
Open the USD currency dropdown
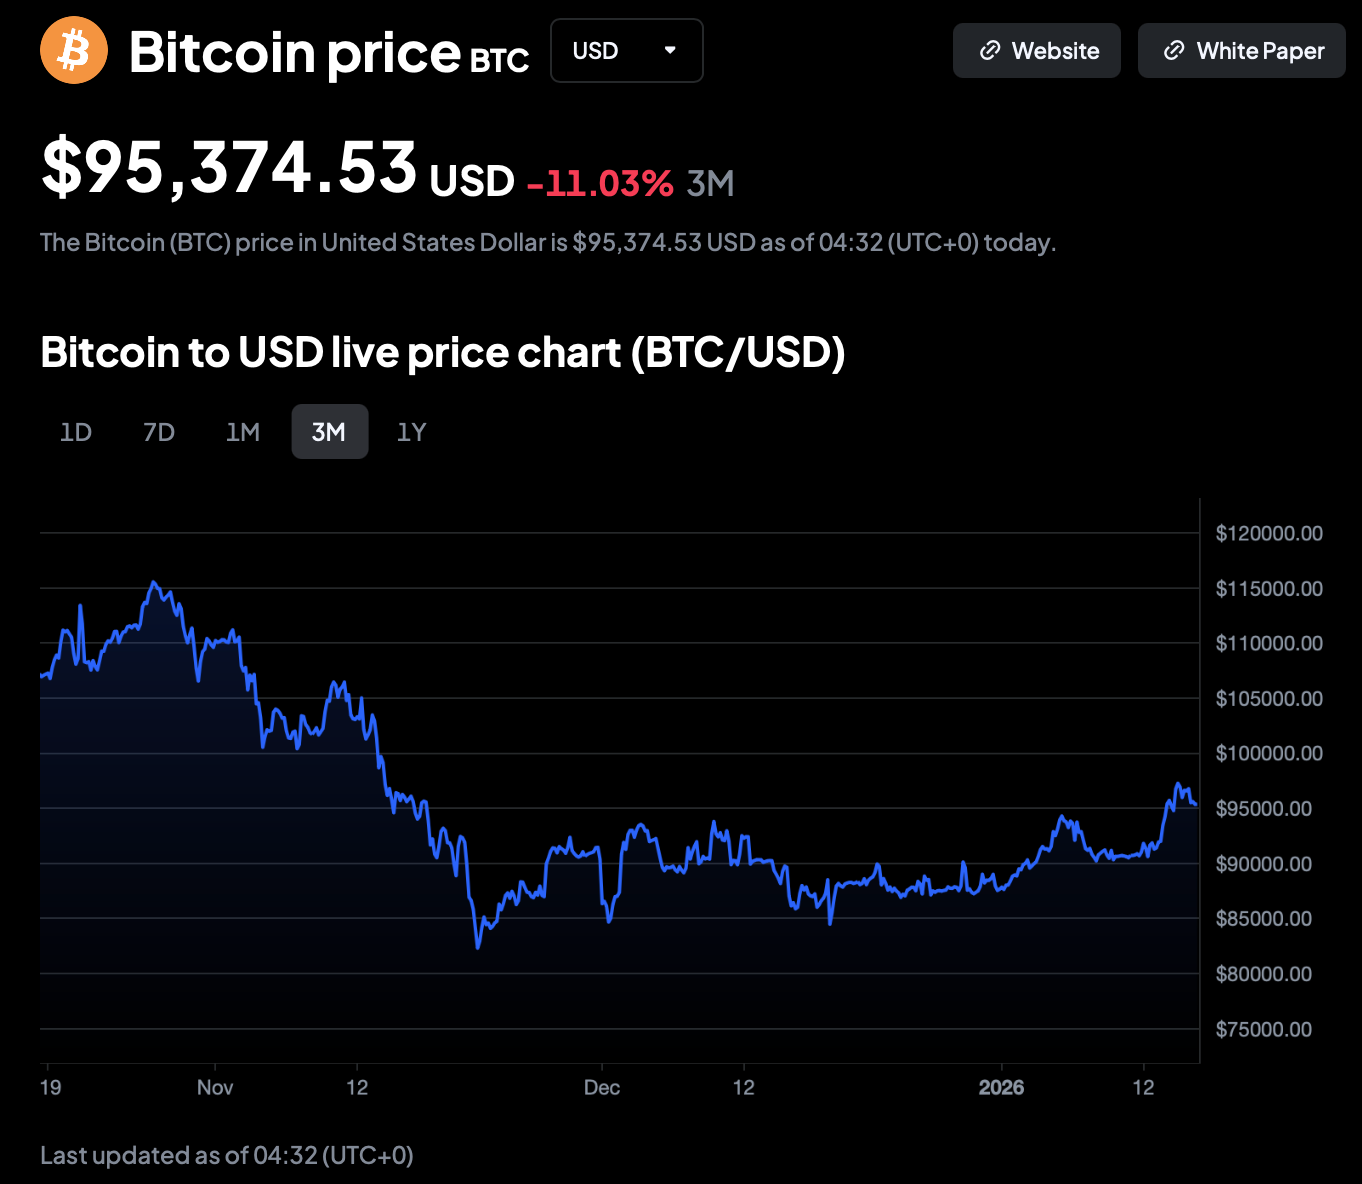[x=626, y=51]
